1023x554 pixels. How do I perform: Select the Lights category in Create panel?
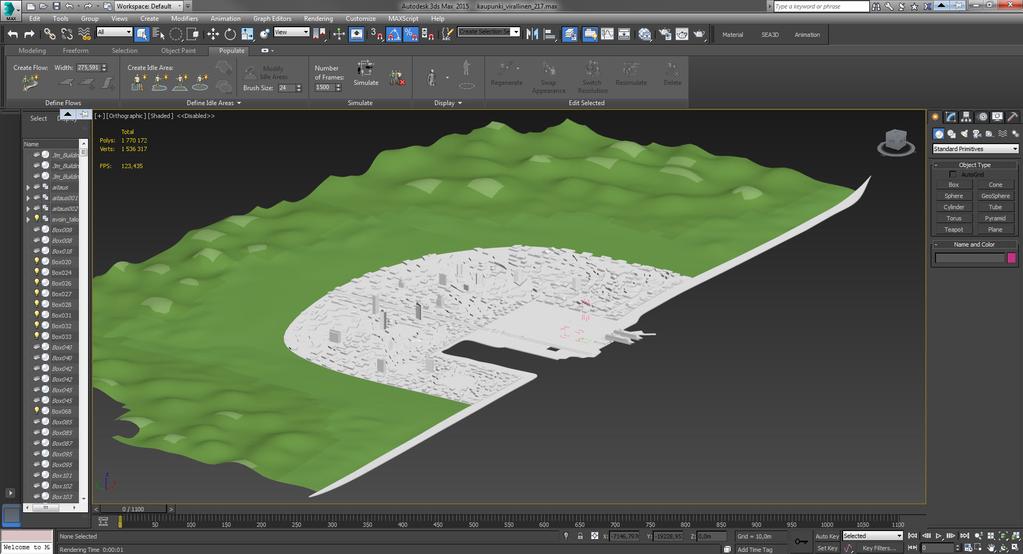pyautogui.click(x=964, y=134)
